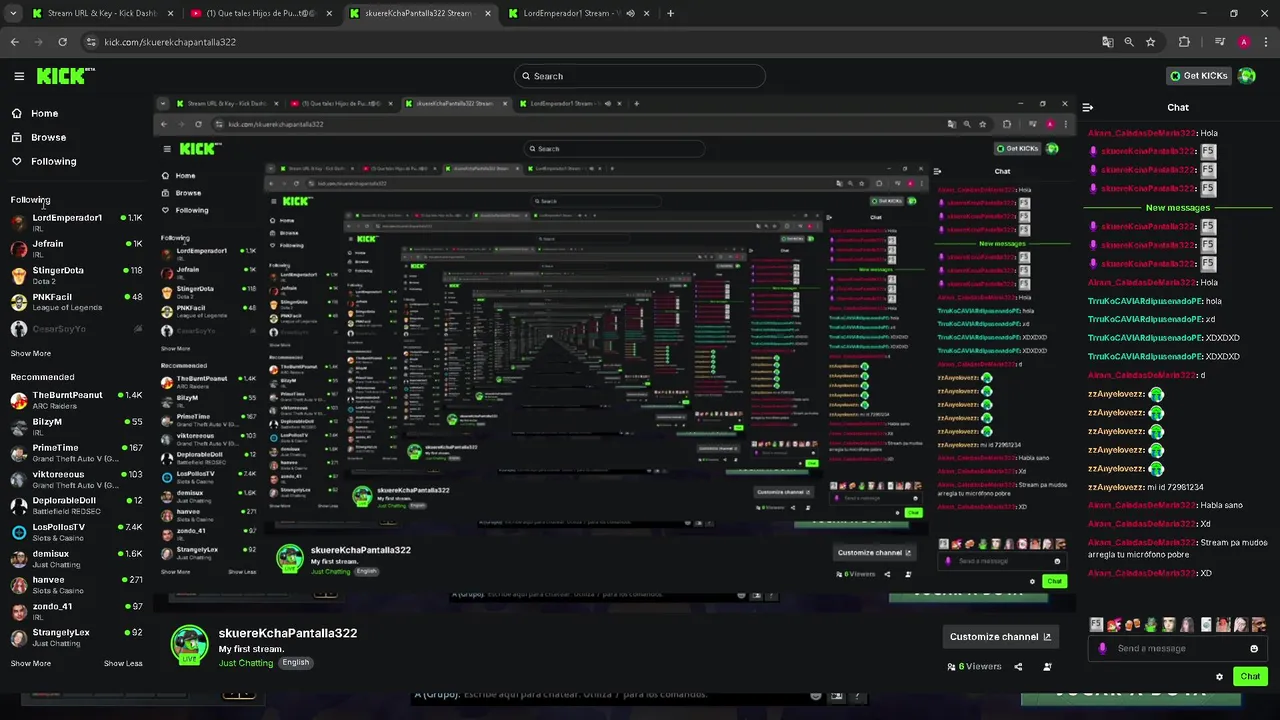Click the user icon right of share icon

[x=1047, y=667]
